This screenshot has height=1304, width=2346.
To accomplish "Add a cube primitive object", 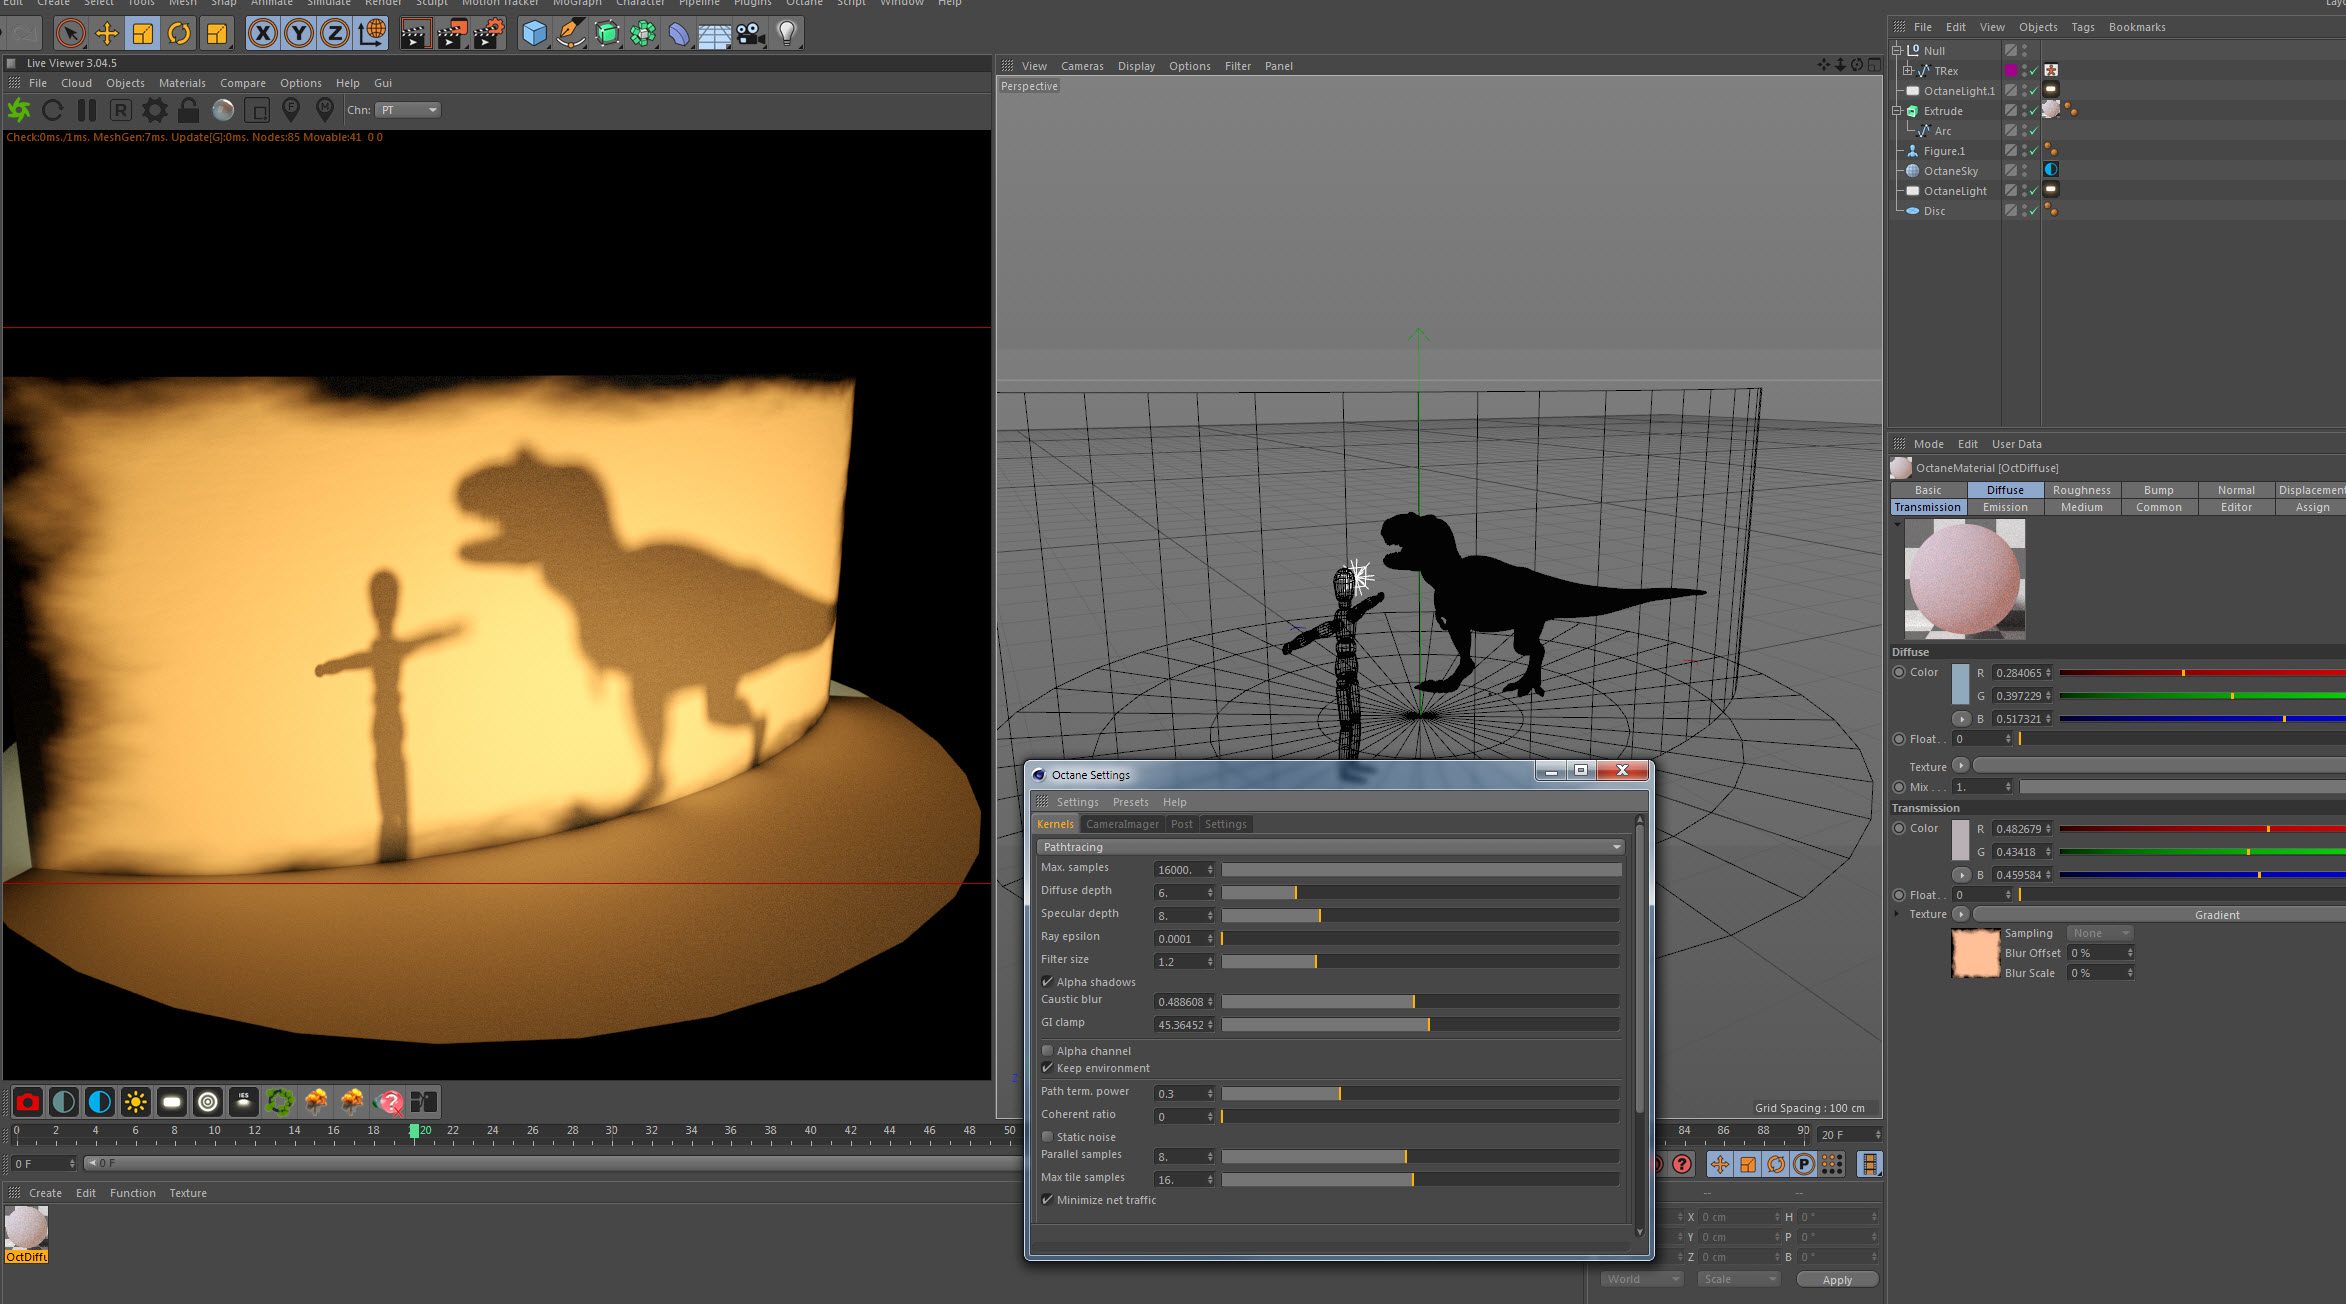I will pyautogui.click(x=535, y=33).
